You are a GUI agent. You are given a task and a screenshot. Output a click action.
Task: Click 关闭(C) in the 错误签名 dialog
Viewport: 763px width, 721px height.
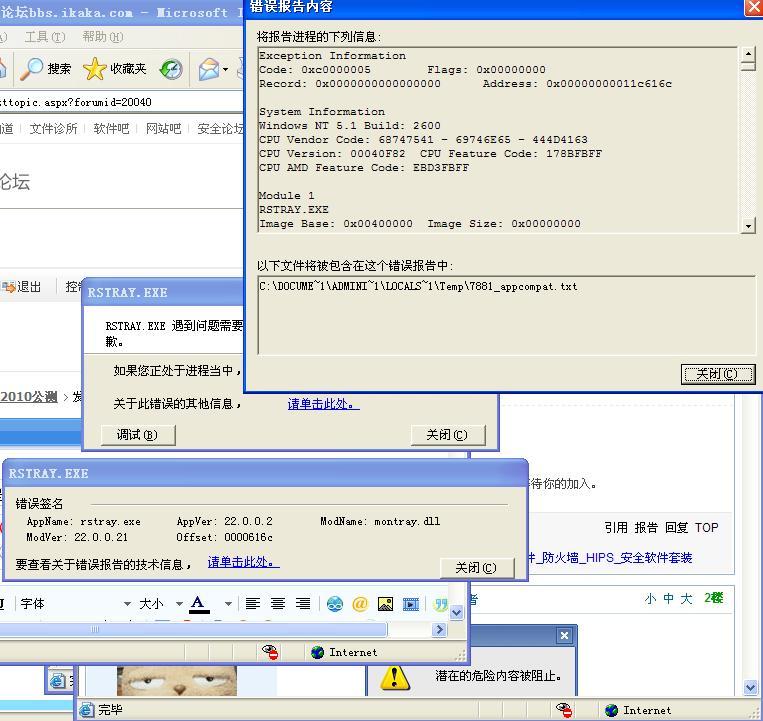click(477, 568)
